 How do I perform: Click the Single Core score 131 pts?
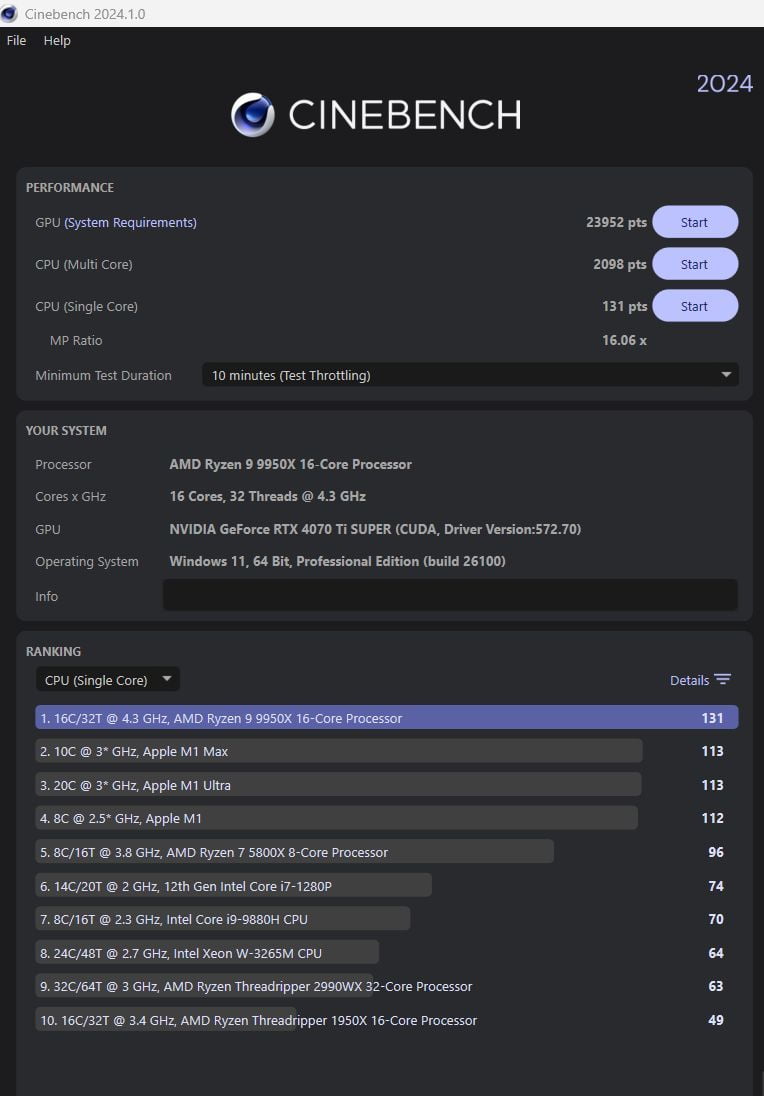[x=625, y=306]
